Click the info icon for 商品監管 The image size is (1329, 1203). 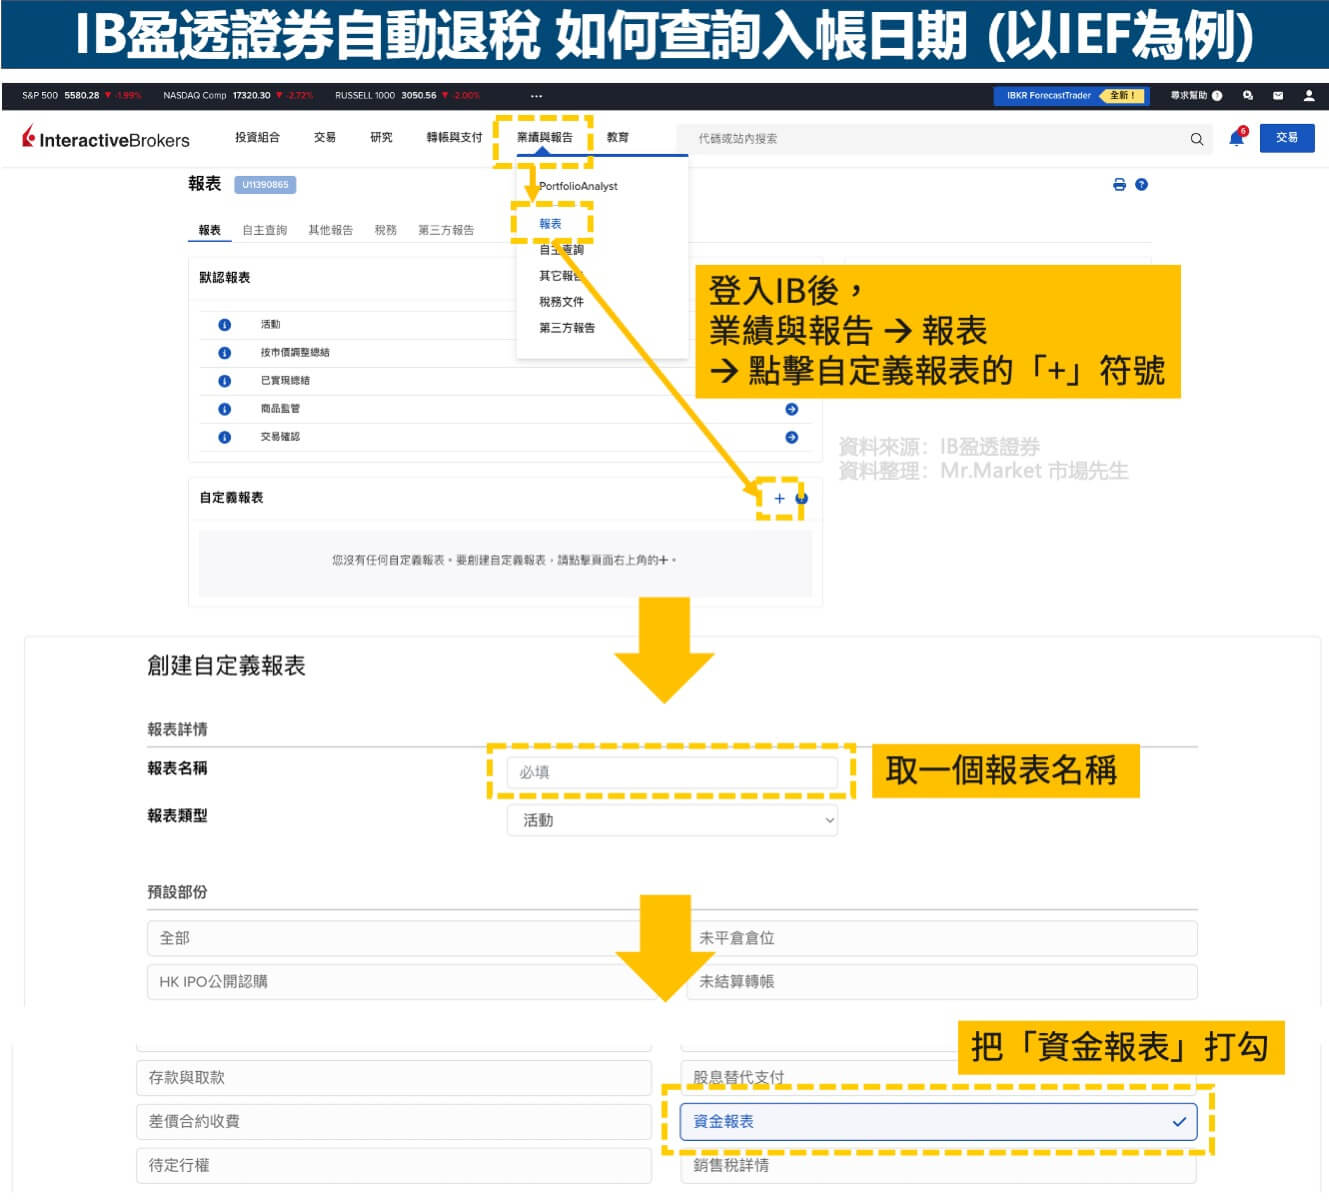coord(224,409)
